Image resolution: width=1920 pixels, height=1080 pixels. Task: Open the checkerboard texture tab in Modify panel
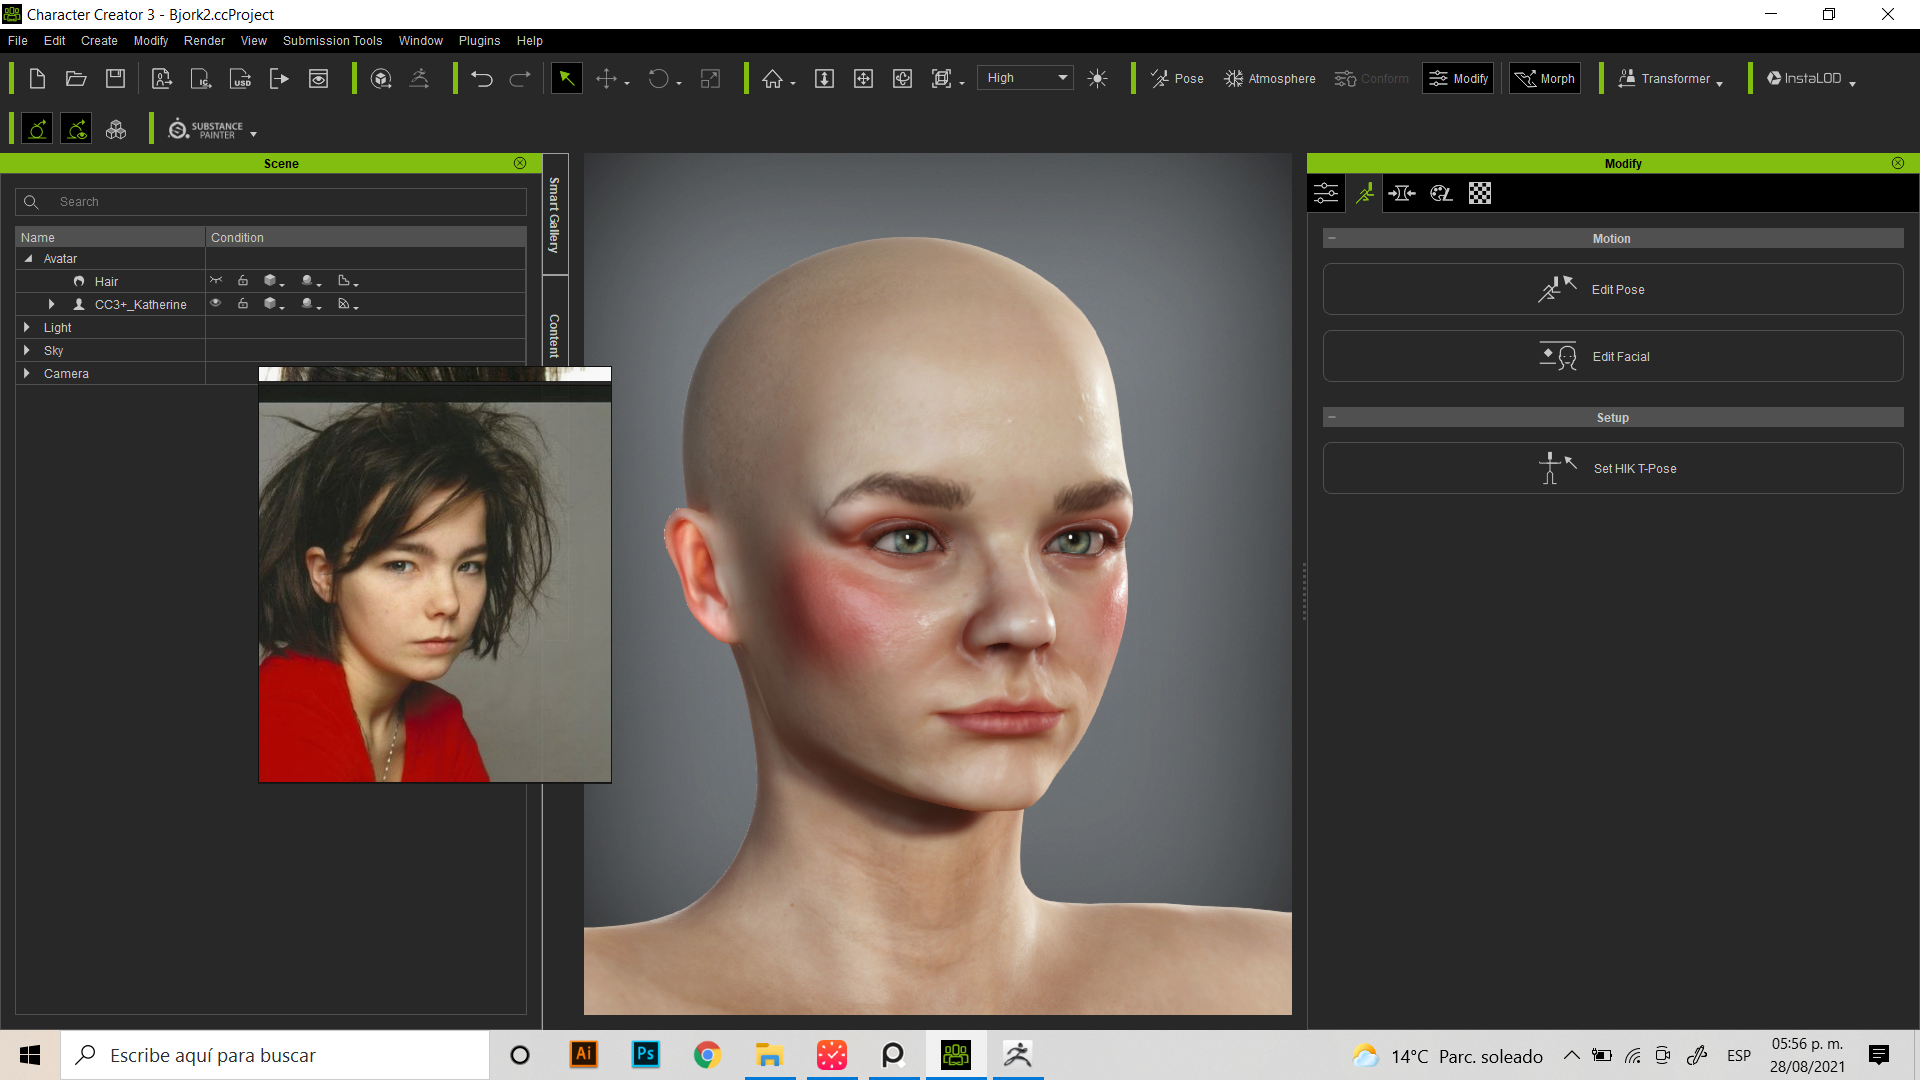[1480, 193]
